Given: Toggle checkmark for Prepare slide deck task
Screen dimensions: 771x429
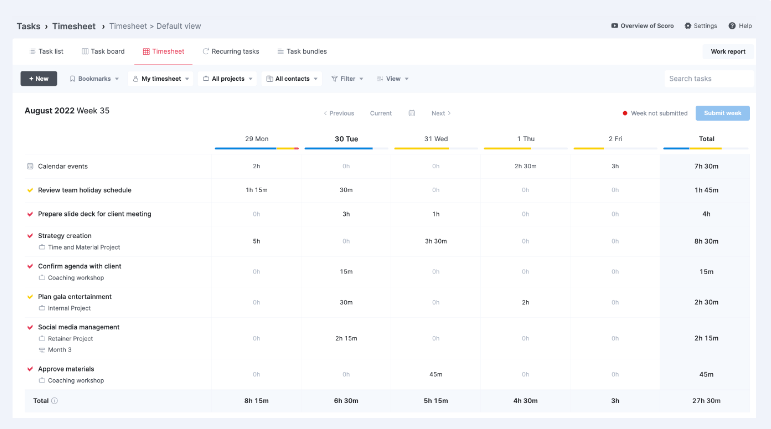Looking at the screenshot, I should [30, 214].
